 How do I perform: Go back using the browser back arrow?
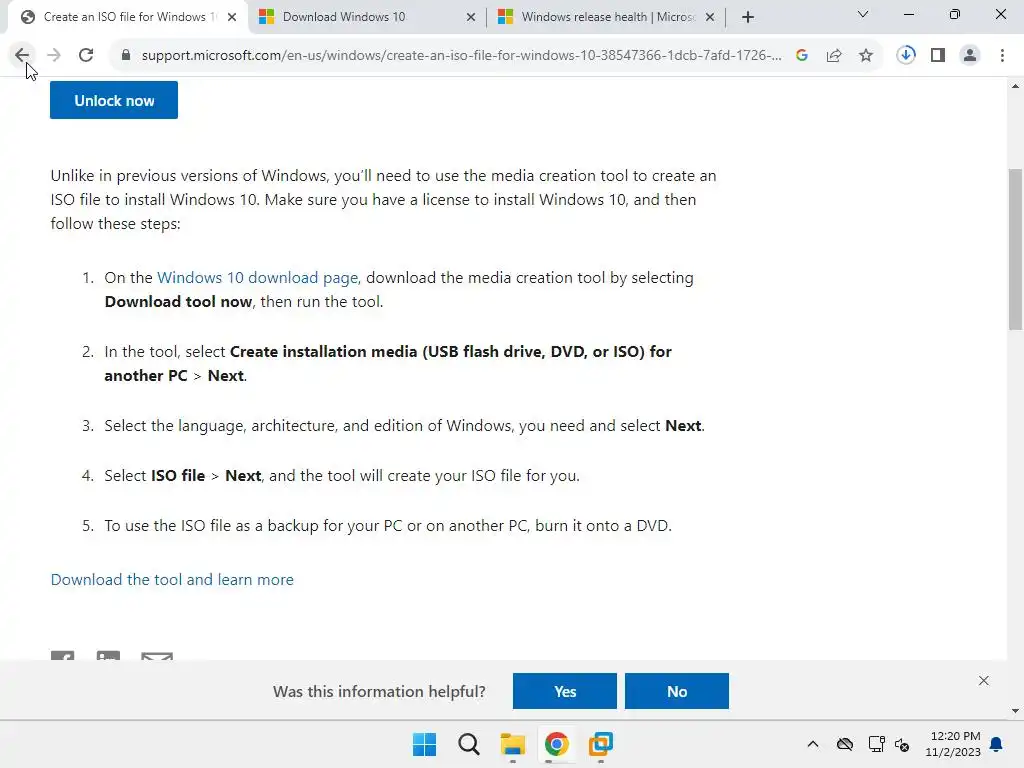22,55
